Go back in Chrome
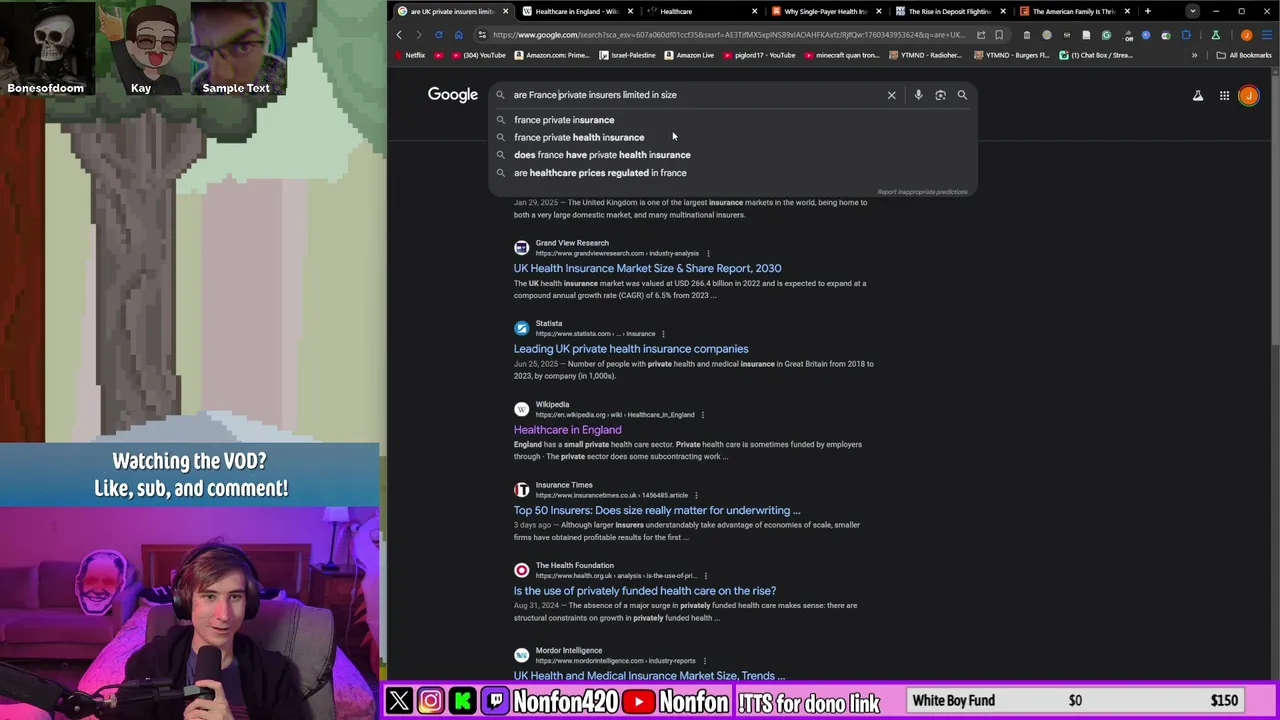 [x=399, y=35]
